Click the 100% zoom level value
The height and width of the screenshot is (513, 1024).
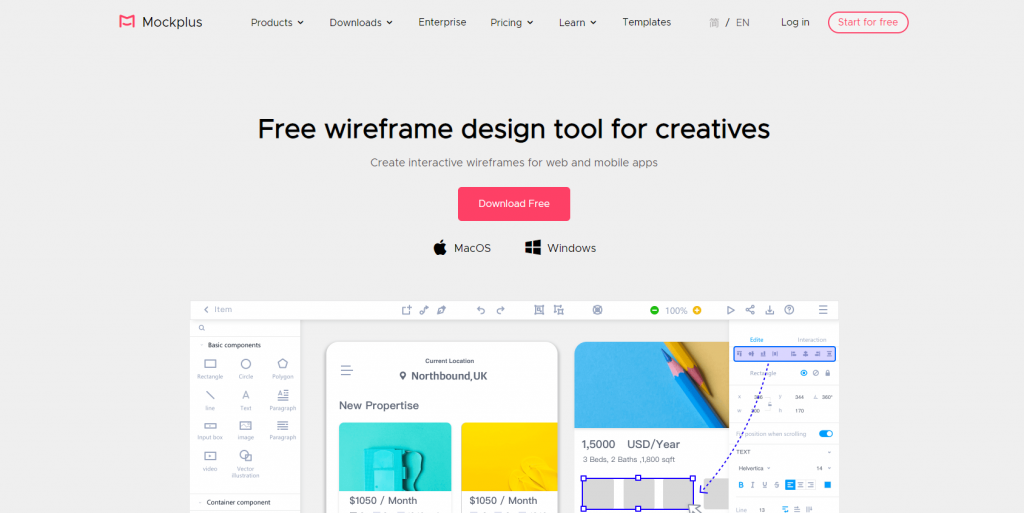[x=676, y=311]
